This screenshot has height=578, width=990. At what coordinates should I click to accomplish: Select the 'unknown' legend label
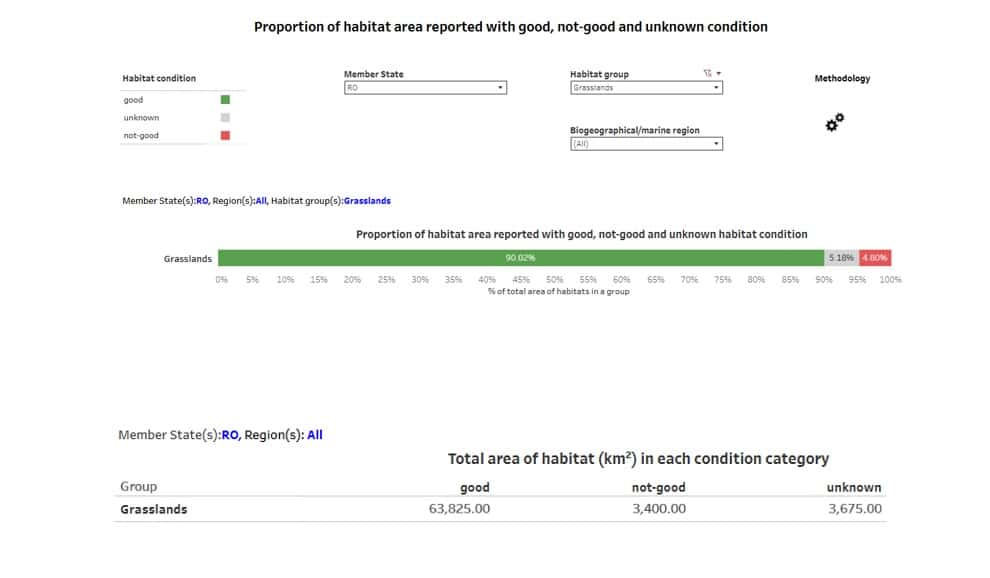141,118
